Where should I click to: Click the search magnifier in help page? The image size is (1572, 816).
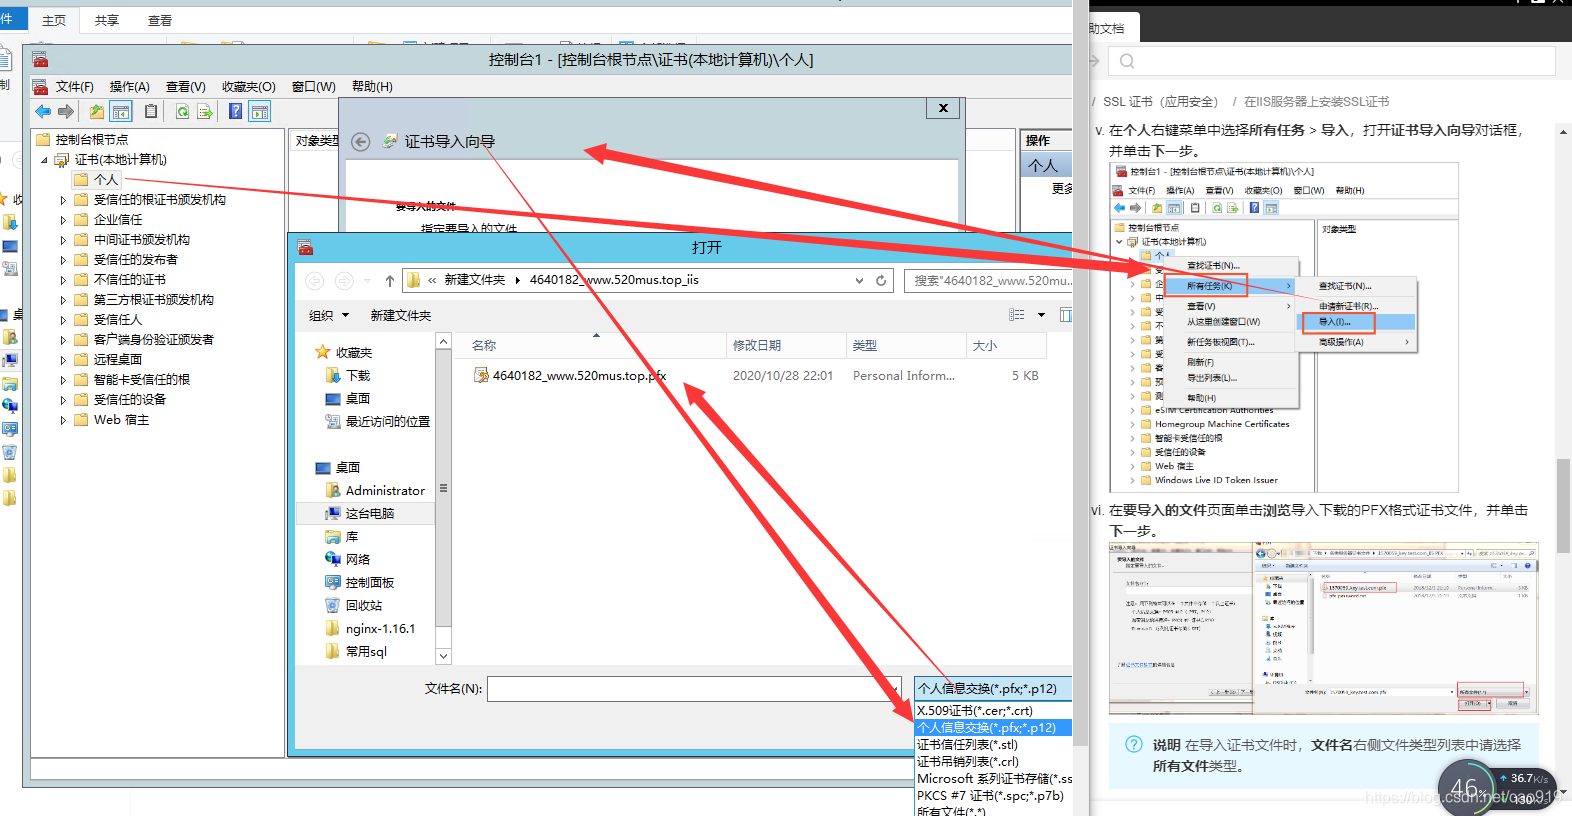1127,61
